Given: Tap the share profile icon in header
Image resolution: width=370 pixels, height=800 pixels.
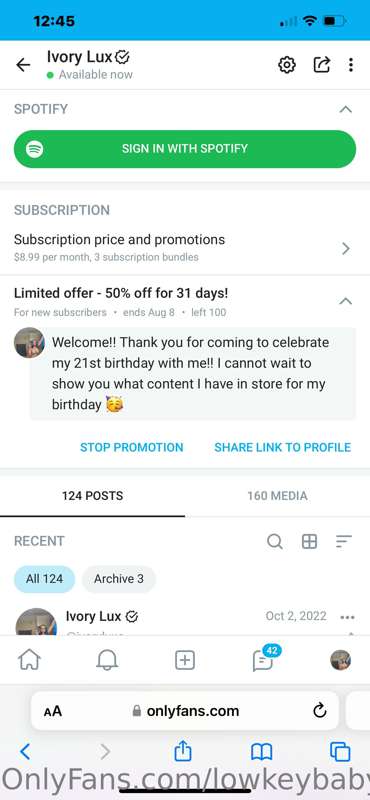Looking at the screenshot, I should pos(321,65).
